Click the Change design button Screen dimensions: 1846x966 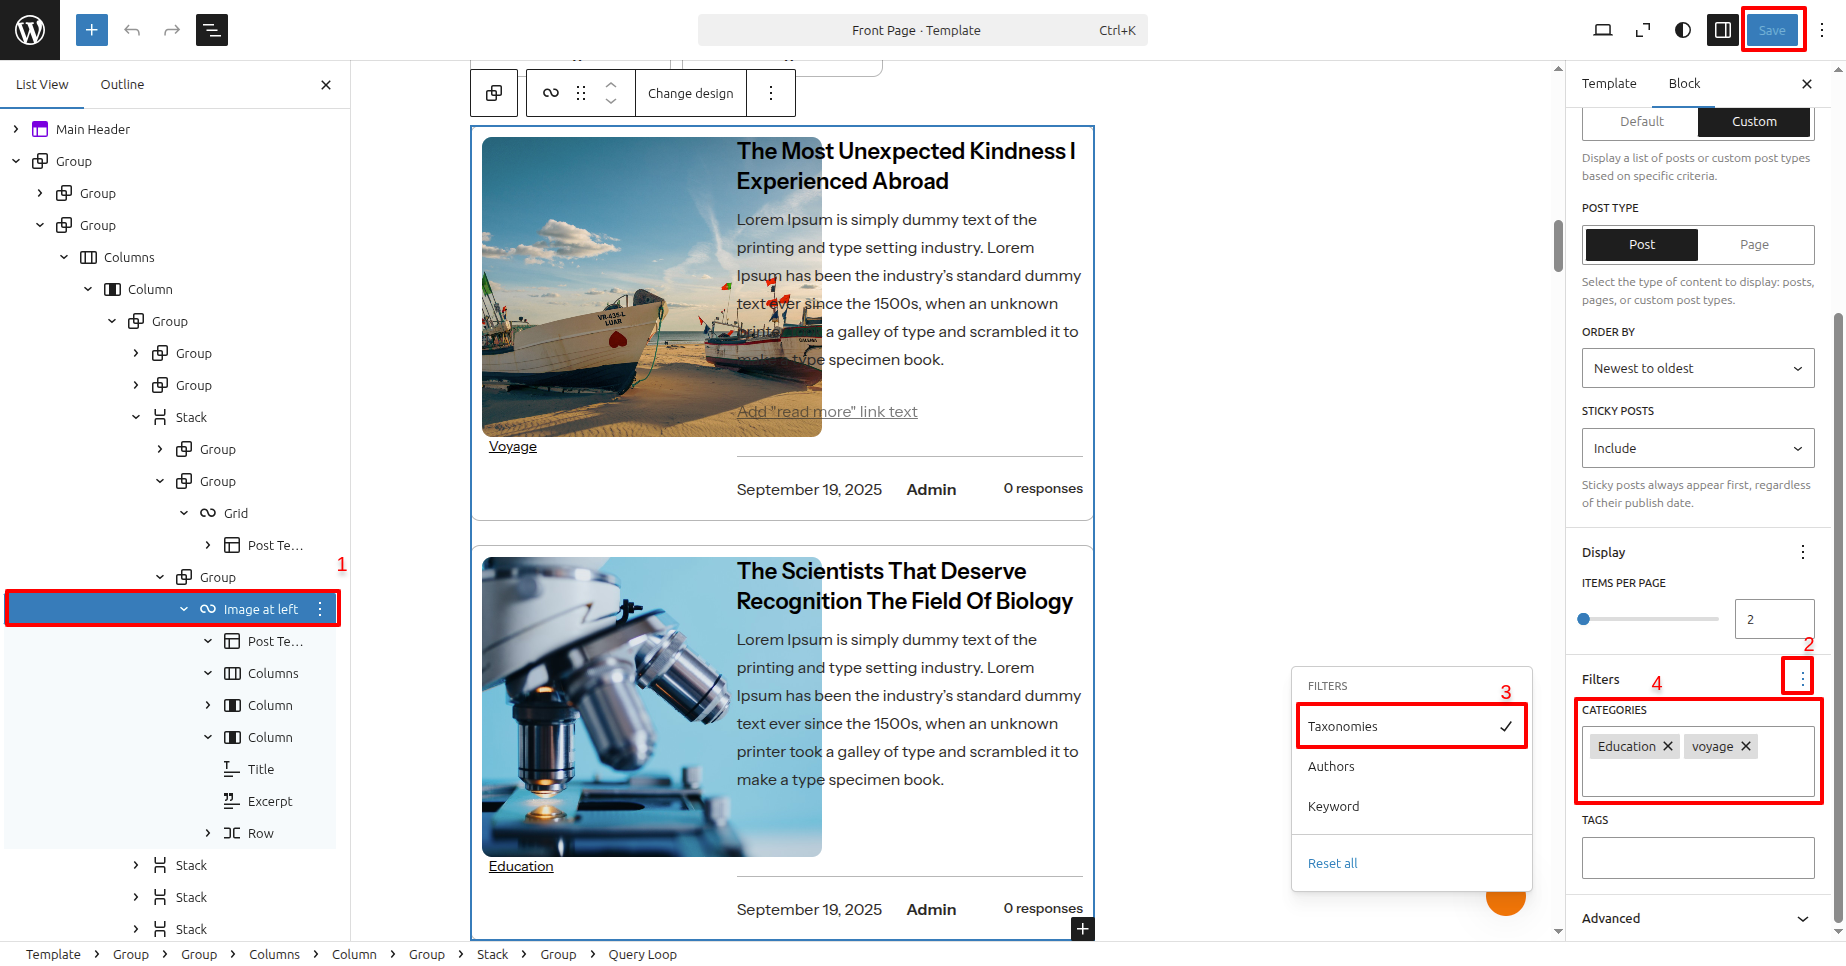pos(690,93)
